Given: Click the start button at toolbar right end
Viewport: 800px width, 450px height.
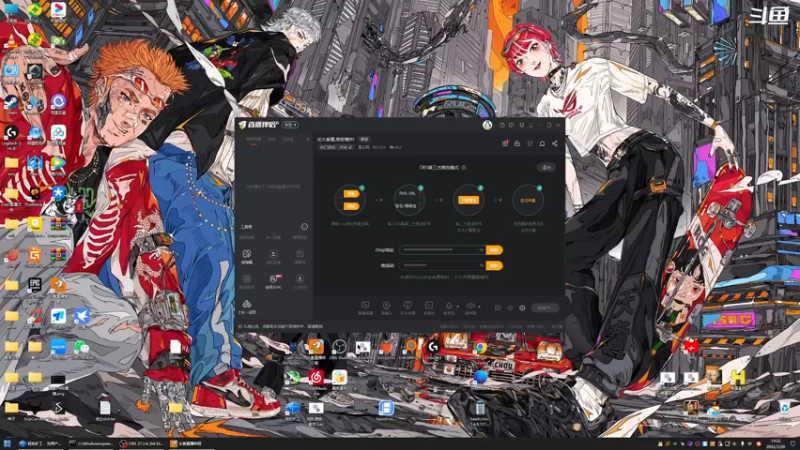Looking at the screenshot, I should [x=544, y=308].
